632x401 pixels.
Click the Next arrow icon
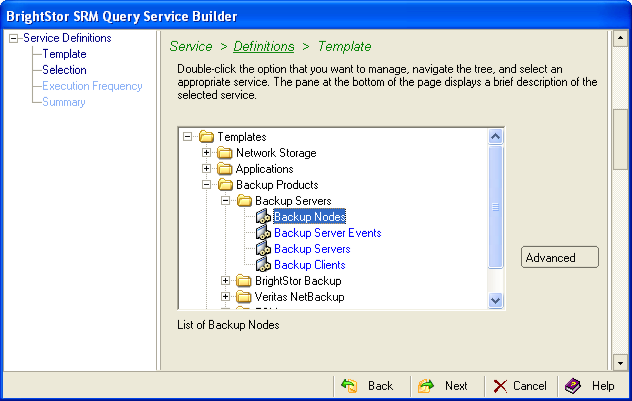426,386
